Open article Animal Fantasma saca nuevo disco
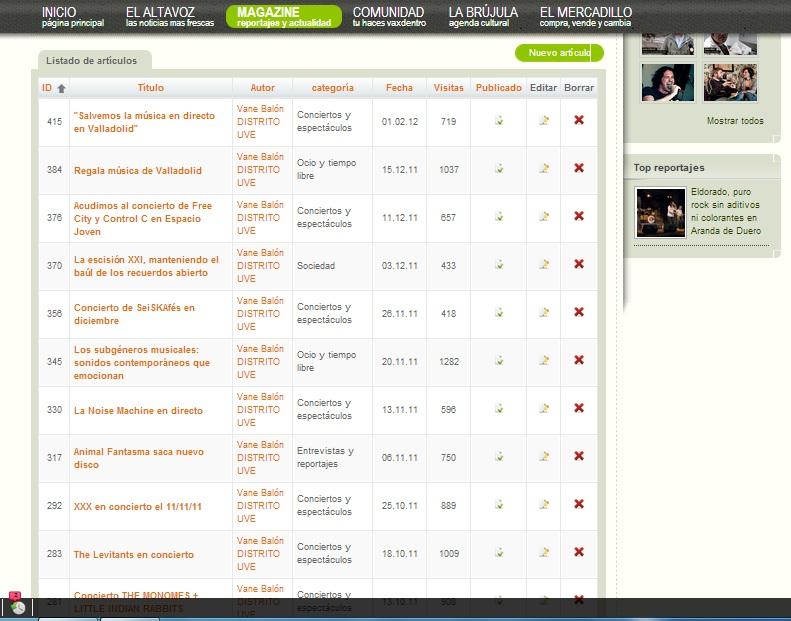Screen dimensions: 791x621 click(x=139, y=458)
